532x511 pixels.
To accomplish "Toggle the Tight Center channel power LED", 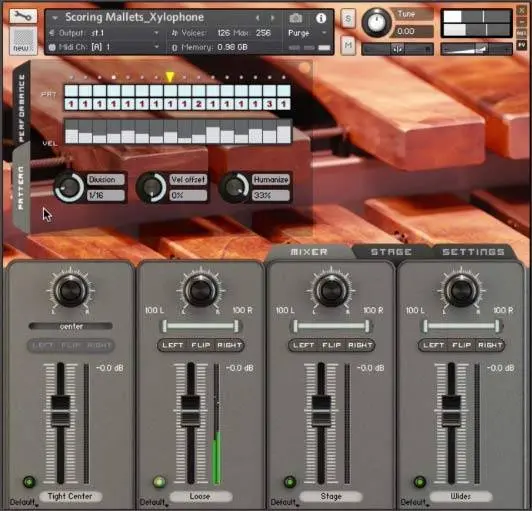I will pyautogui.click(x=29, y=481).
